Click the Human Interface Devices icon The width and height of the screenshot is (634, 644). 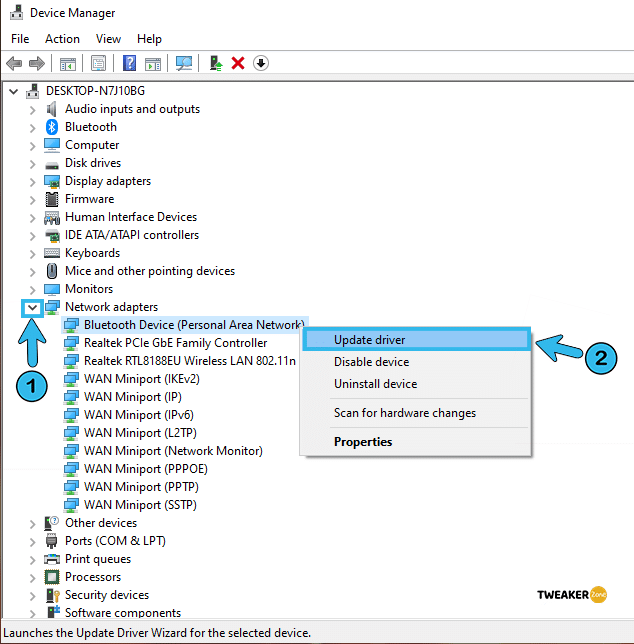pyautogui.click(x=52, y=218)
